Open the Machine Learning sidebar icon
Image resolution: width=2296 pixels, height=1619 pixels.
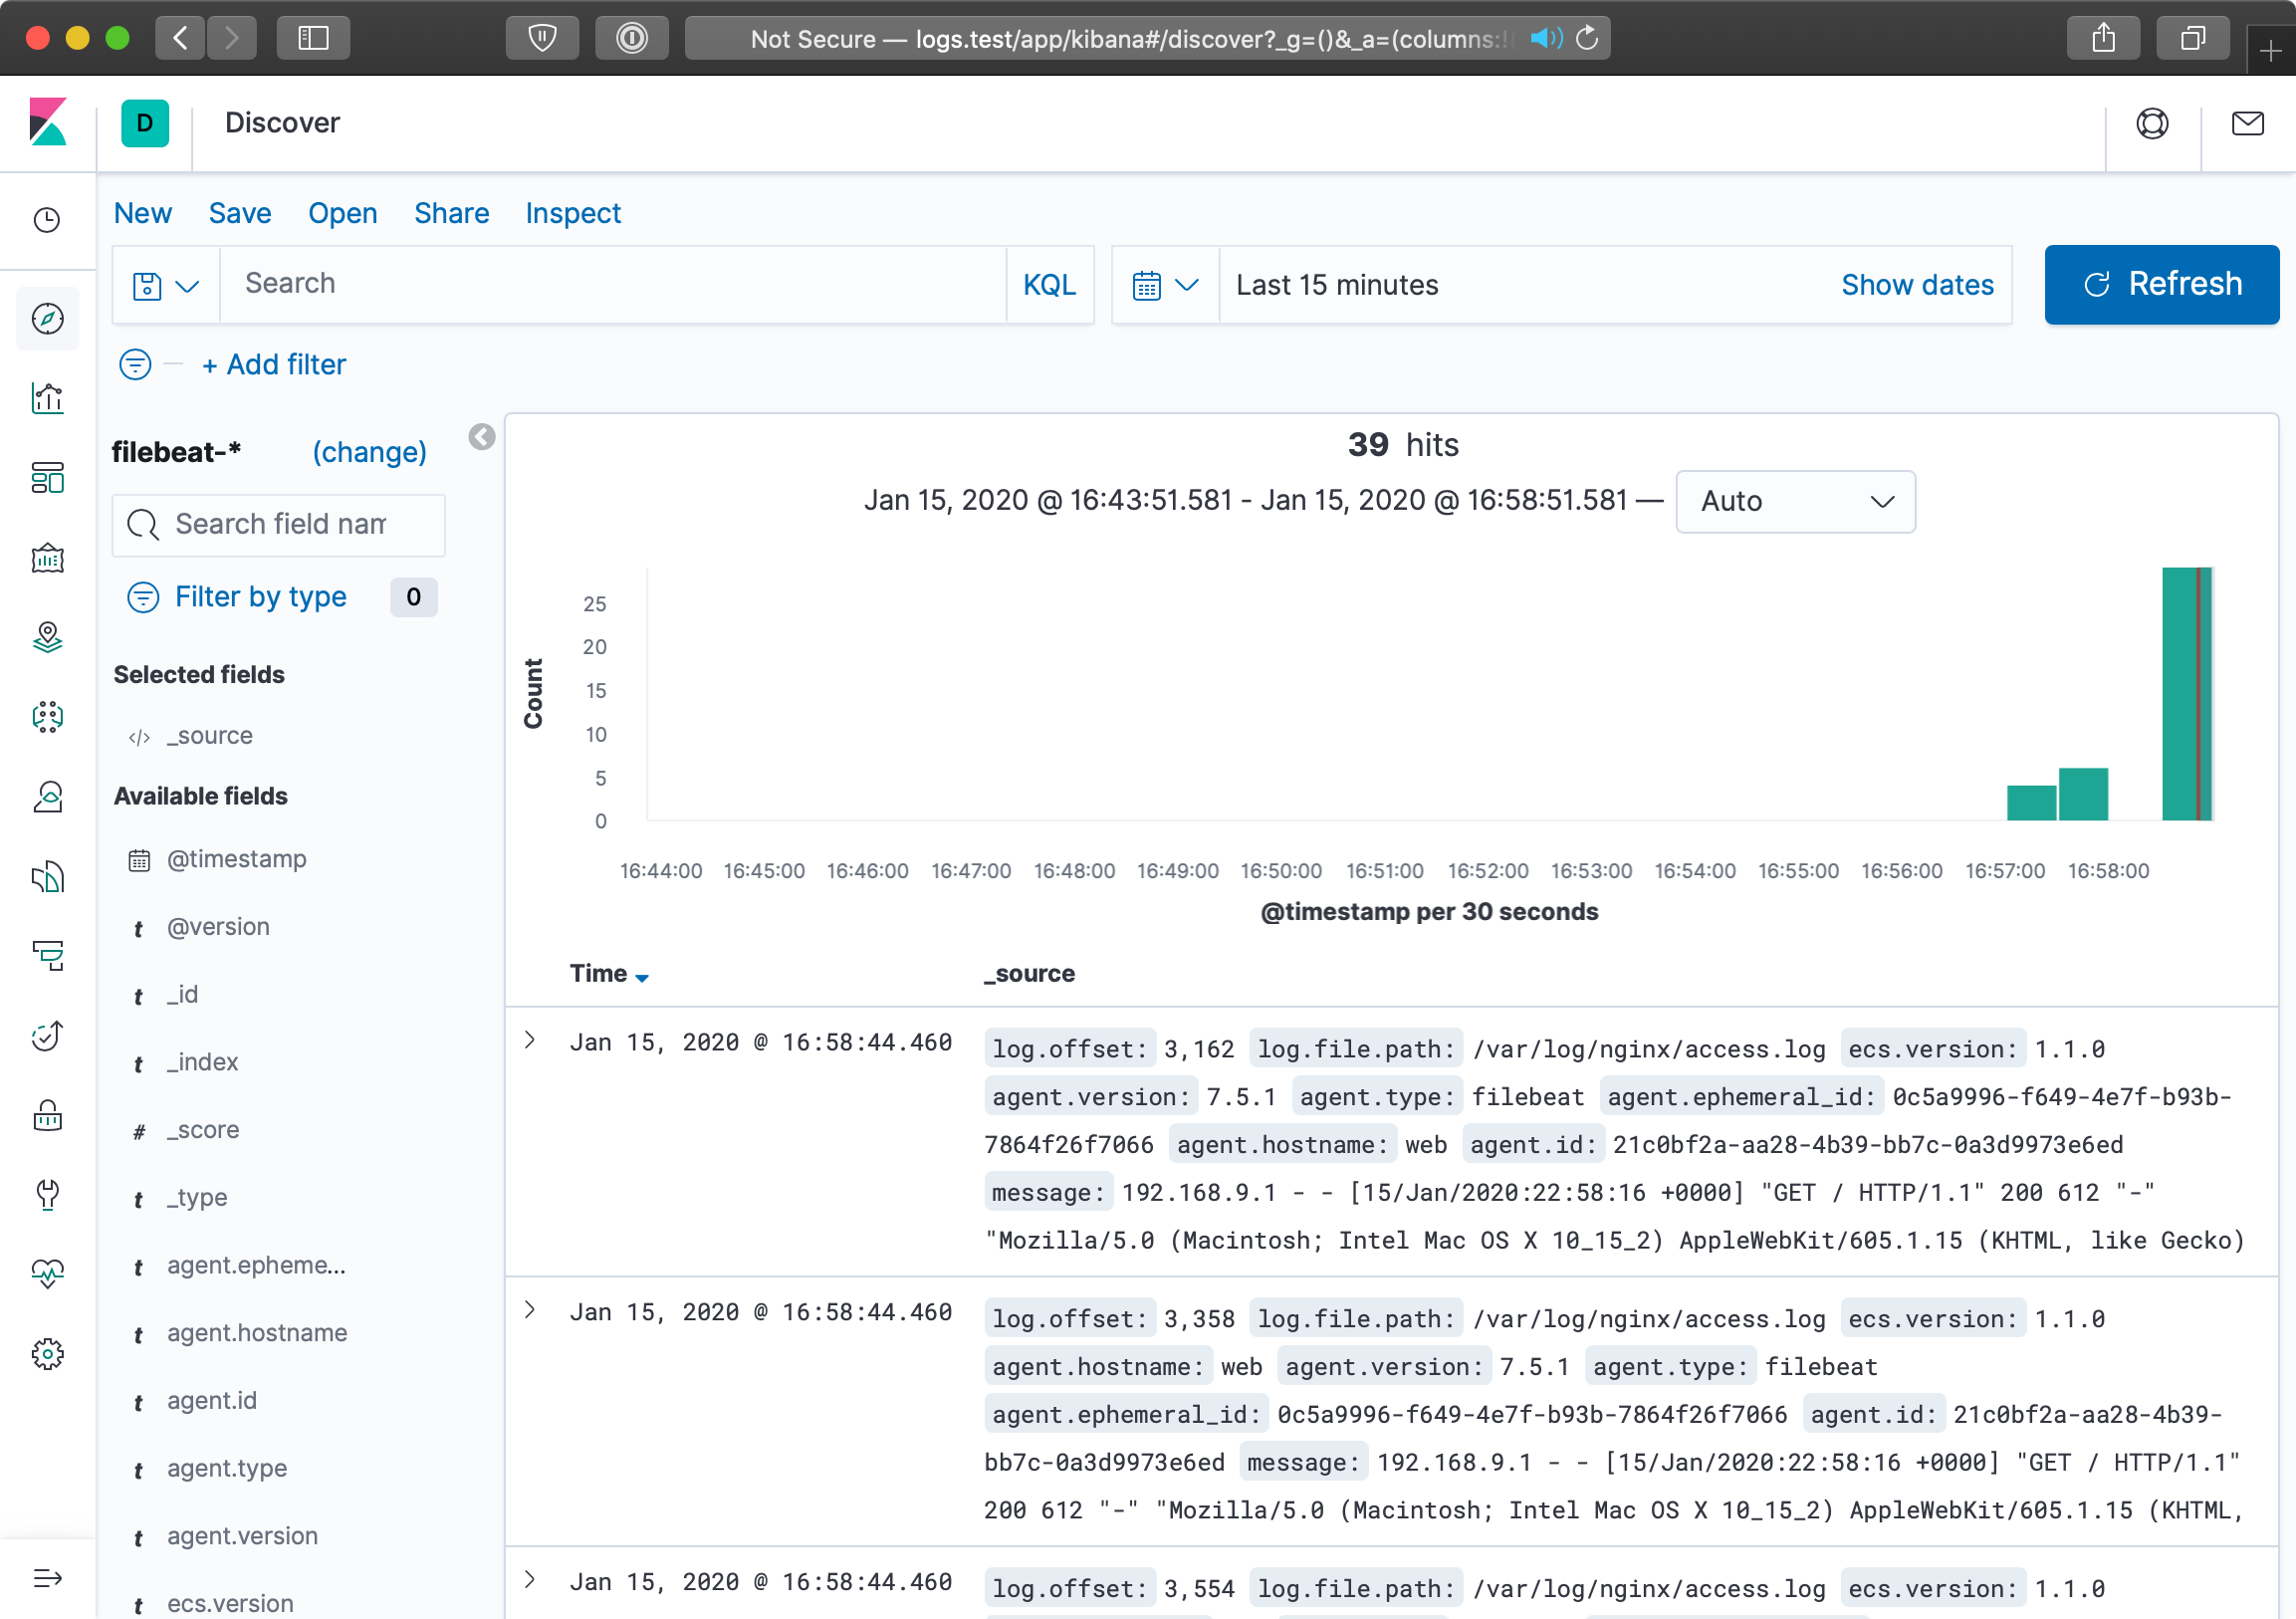(x=47, y=716)
